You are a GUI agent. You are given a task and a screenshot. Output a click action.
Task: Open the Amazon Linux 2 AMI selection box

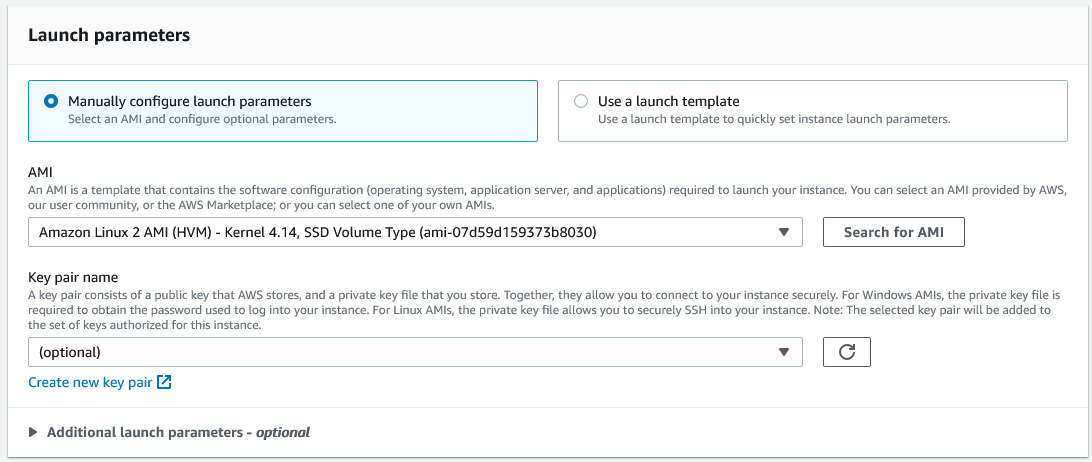pyautogui.click(x=400, y=233)
